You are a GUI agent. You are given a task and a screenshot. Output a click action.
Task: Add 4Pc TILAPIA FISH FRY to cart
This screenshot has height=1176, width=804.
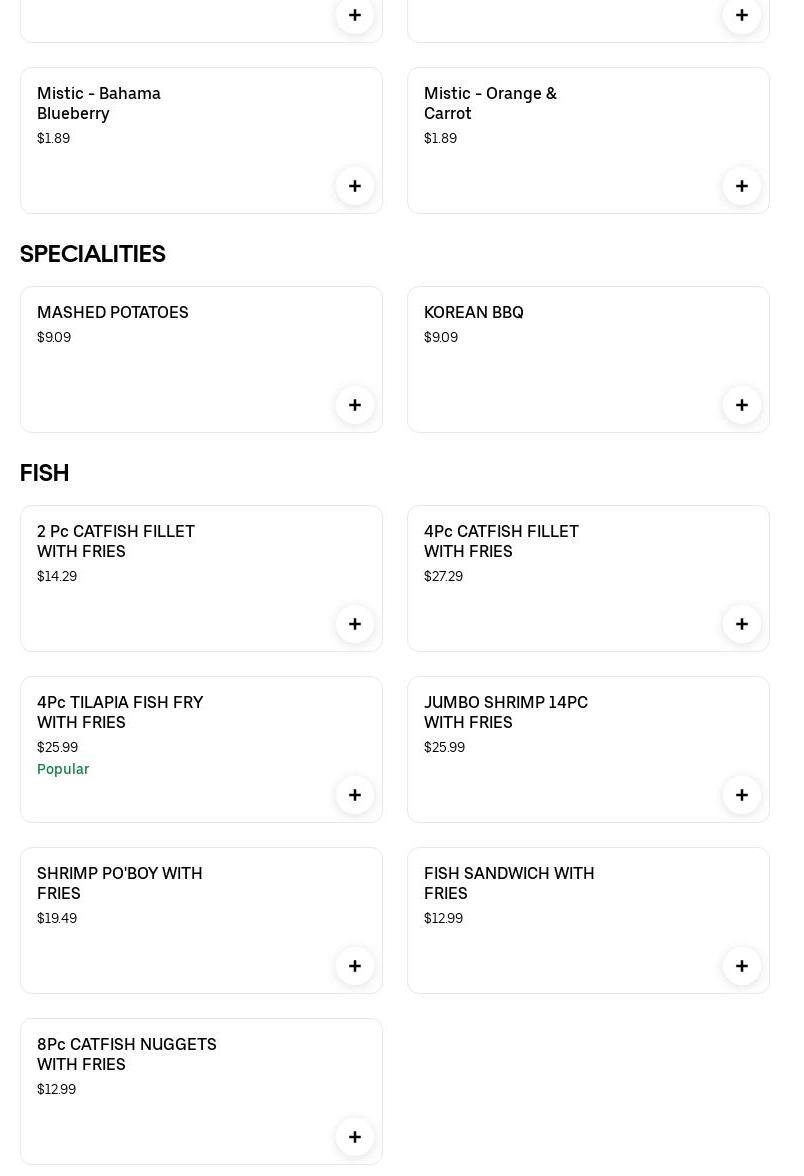click(x=355, y=795)
